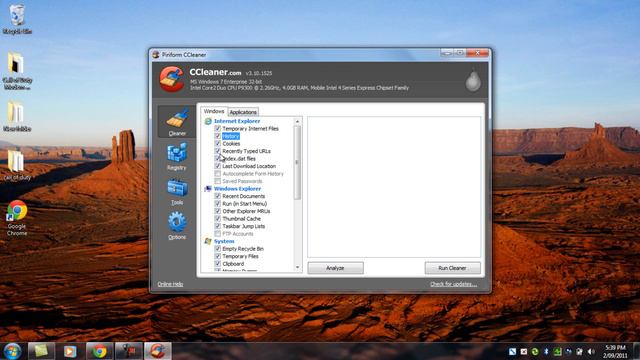Open the camera recorder taskbar icon
640x360 pixels.
coord(129,351)
